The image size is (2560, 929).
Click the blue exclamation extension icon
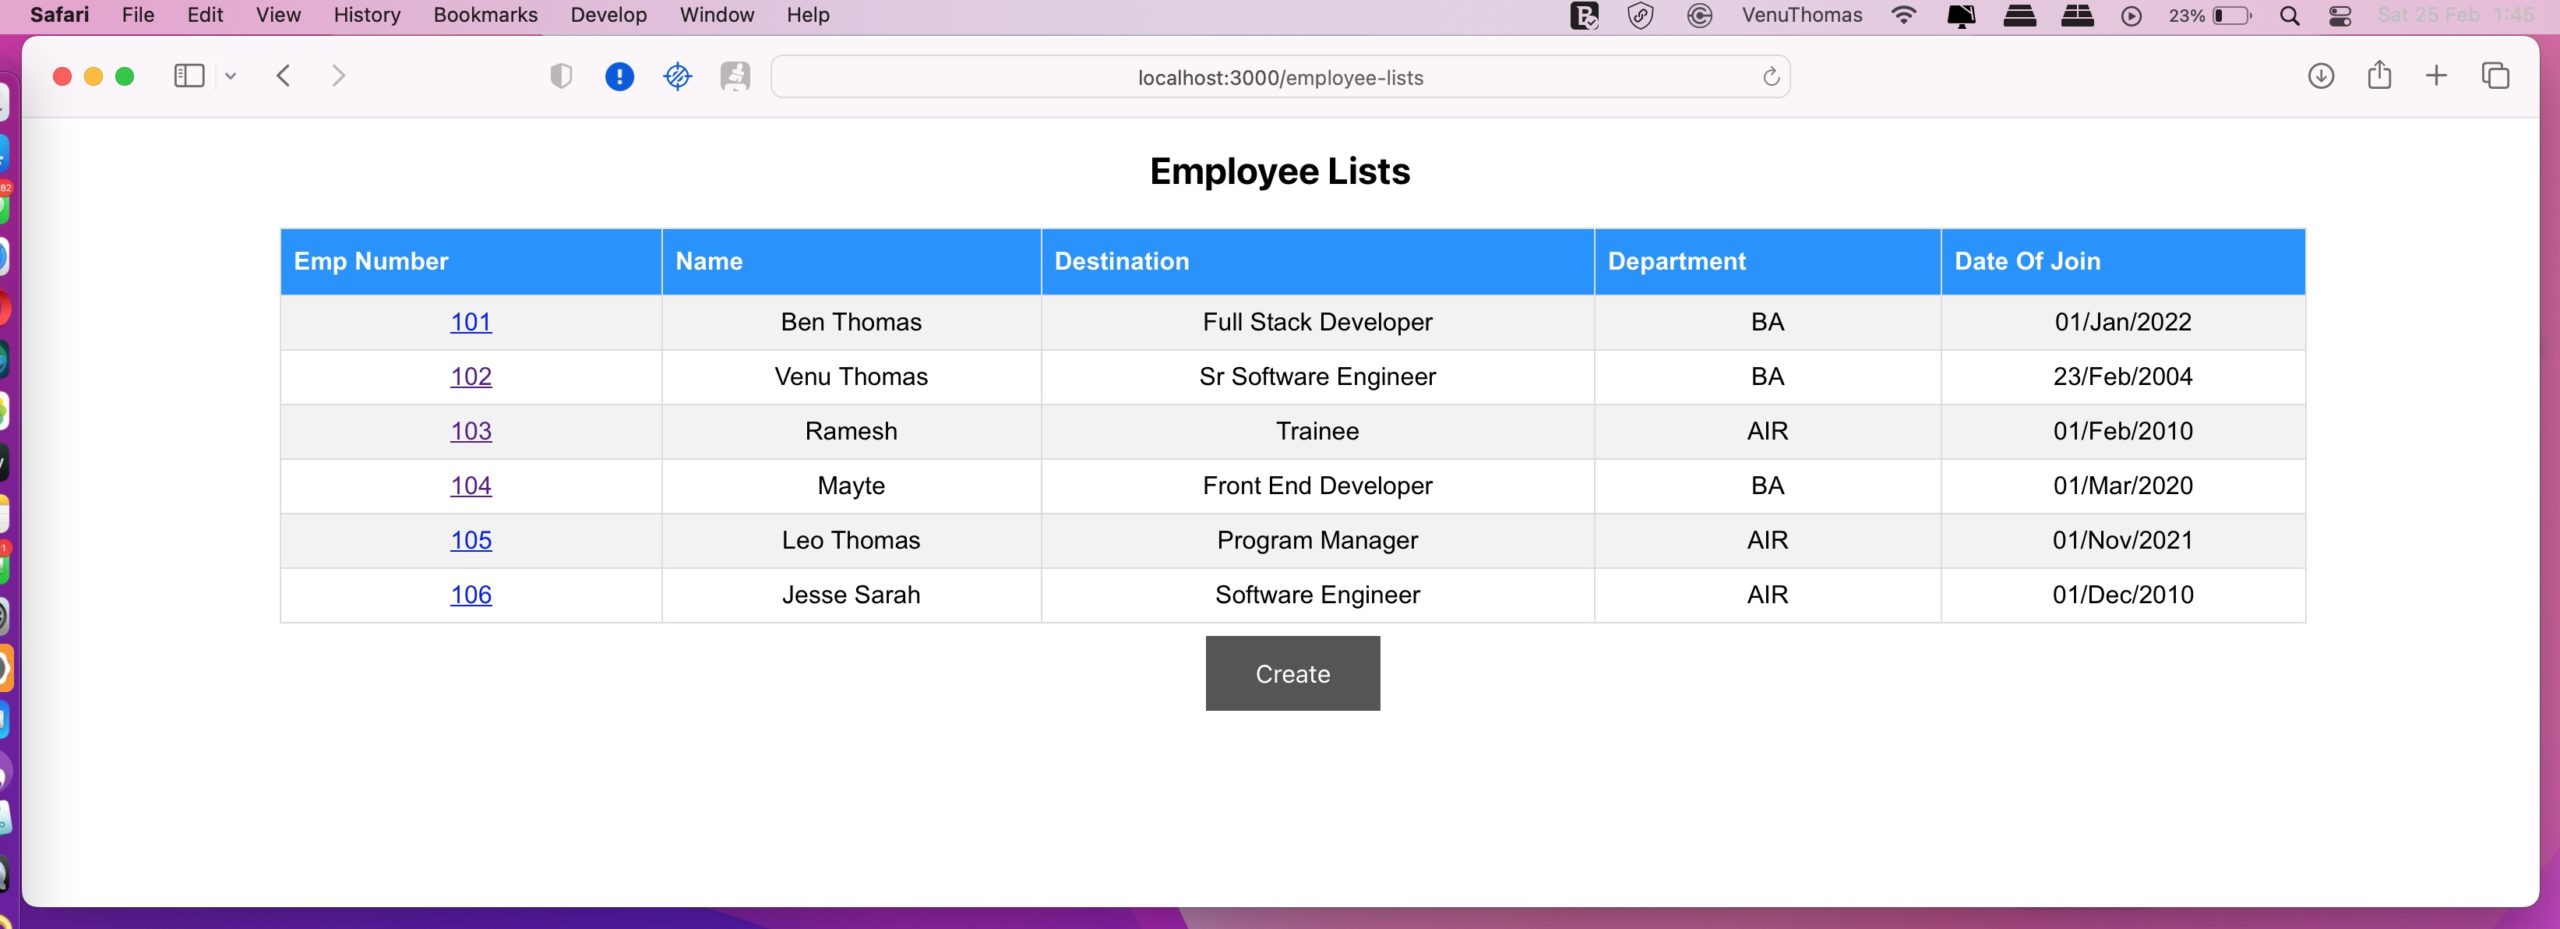click(619, 77)
